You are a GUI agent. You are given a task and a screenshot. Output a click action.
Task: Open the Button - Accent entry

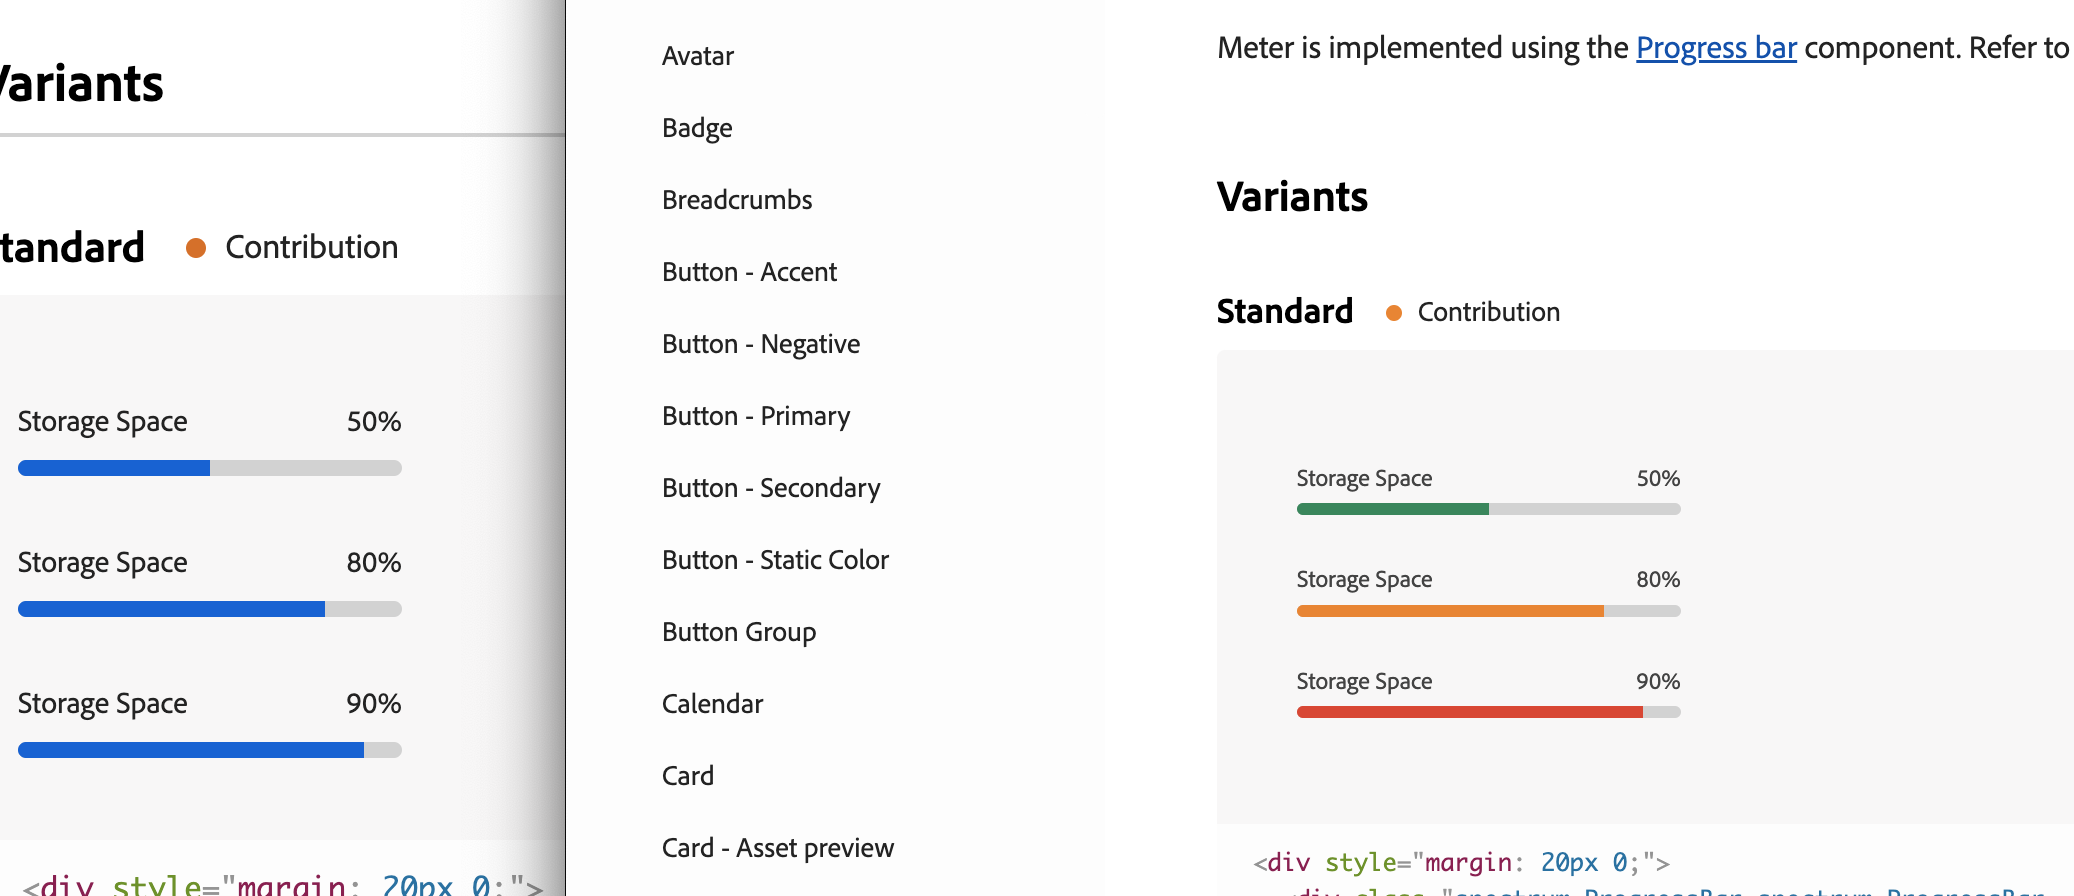(749, 272)
